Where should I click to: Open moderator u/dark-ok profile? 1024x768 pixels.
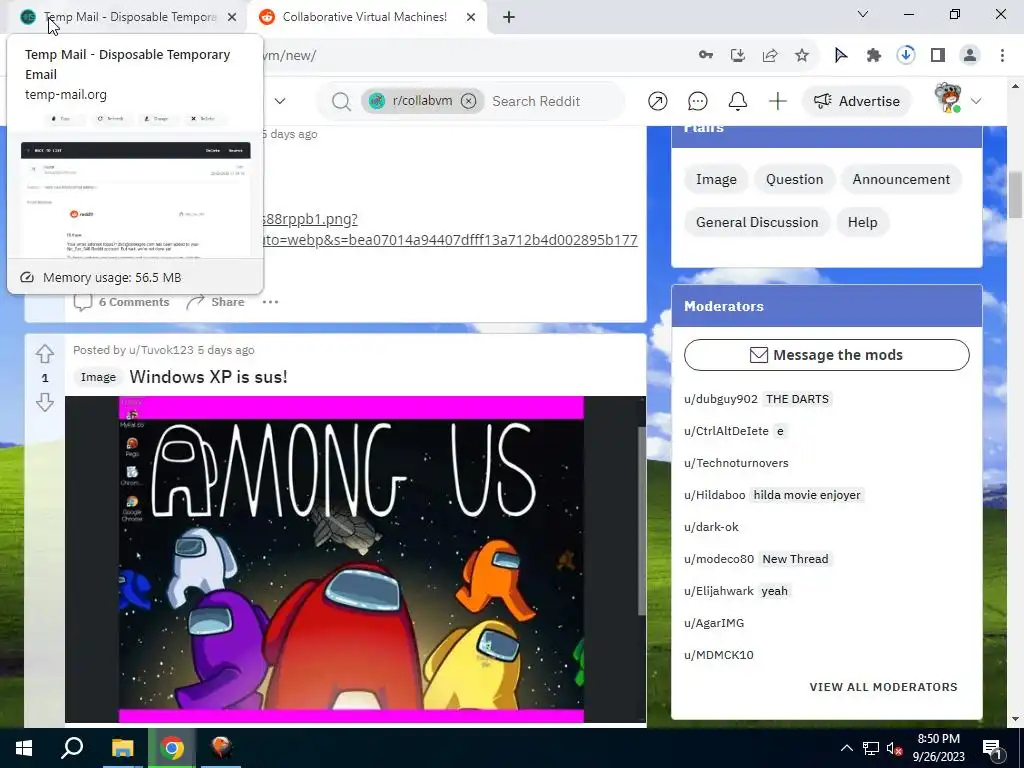[711, 527]
